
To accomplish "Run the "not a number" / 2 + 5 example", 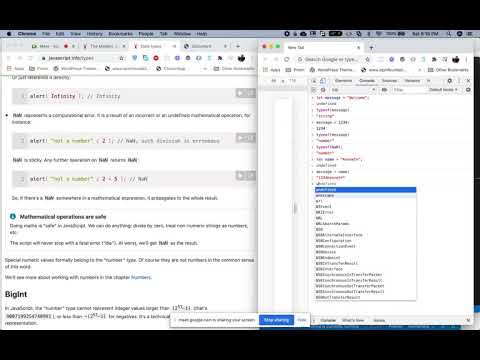I will click(241, 175).
